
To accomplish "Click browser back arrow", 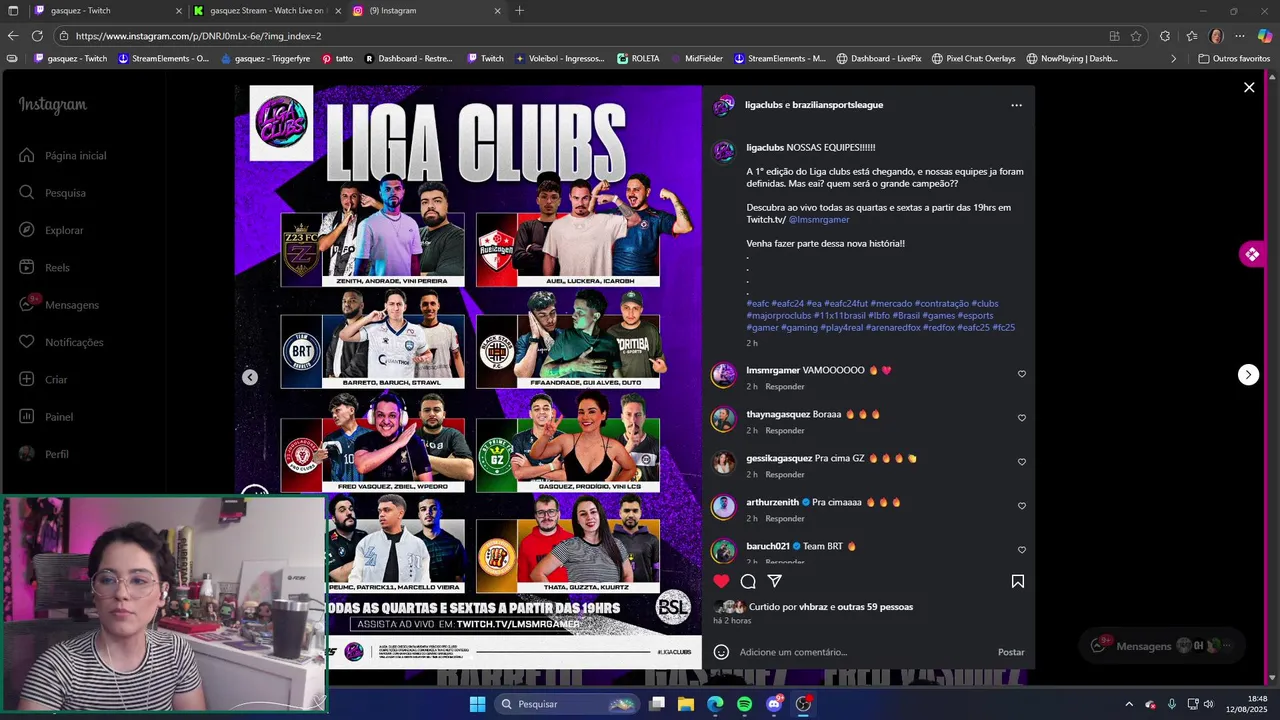I will click(x=13, y=36).
